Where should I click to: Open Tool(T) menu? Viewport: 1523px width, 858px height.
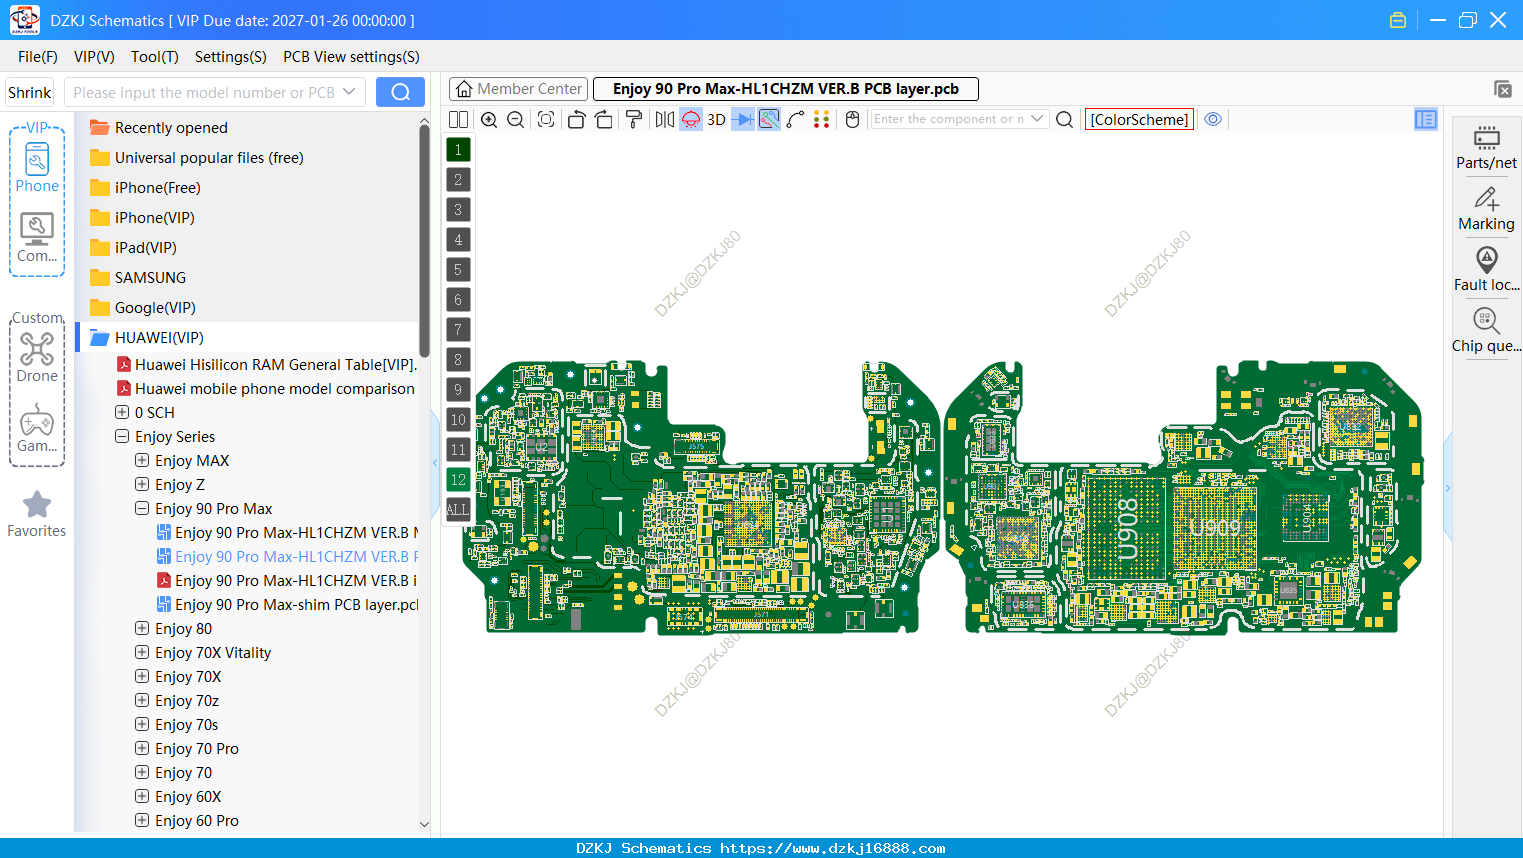[155, 57]
